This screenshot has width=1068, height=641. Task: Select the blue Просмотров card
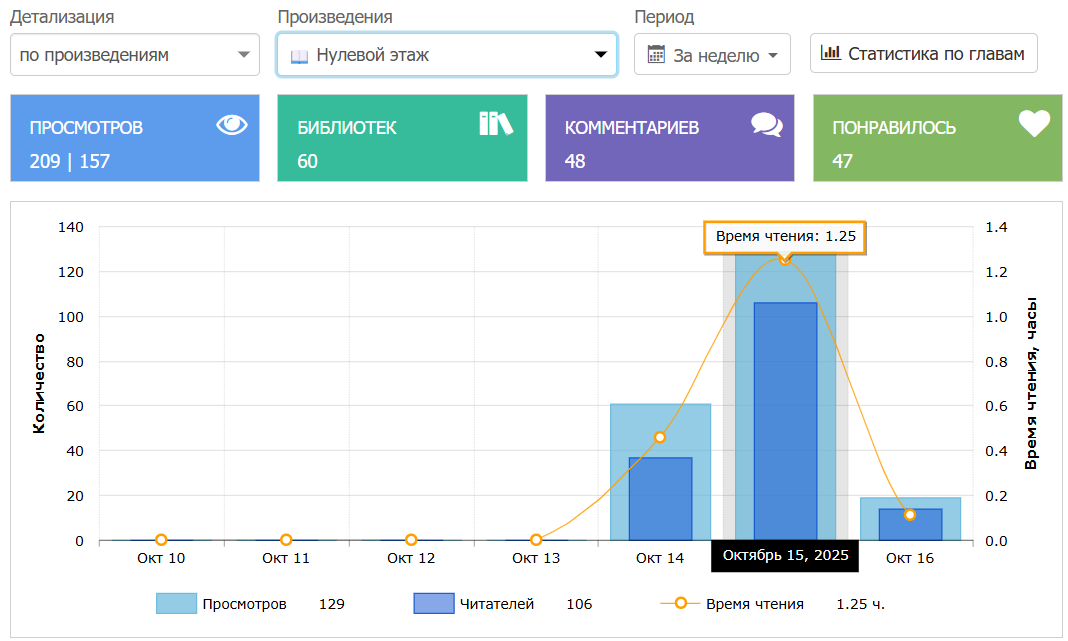click(135, 138)
